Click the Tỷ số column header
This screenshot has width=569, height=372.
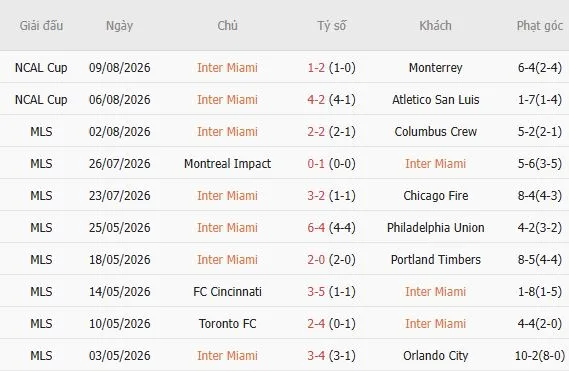[x=332, y=26]
